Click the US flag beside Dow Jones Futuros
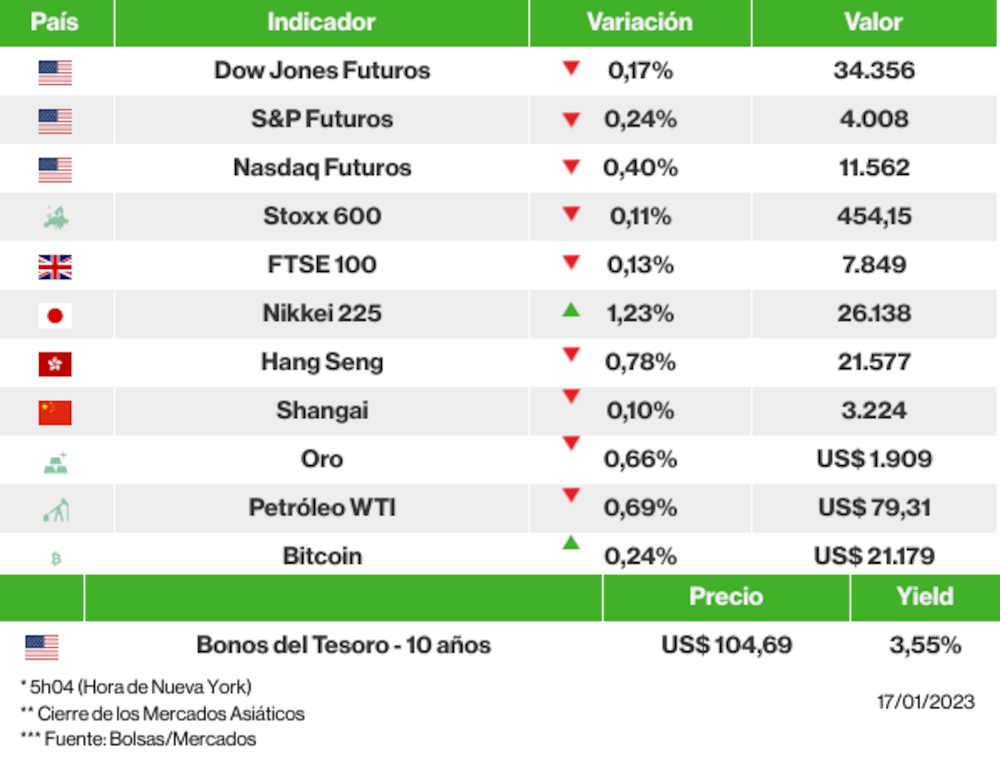1000x784 pixels. [x=55, y=72]
